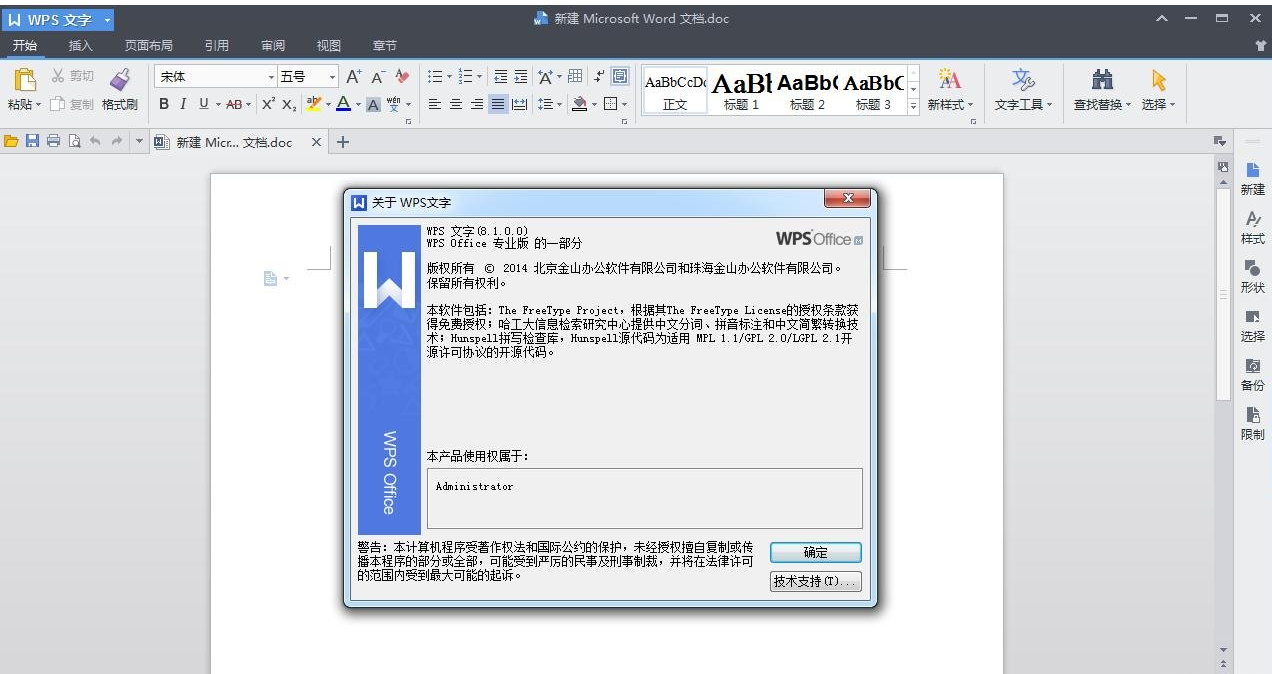Screen dimensions: 1272x674
Task: Save the document with the floppy disk icon
Action: point(32,141)
